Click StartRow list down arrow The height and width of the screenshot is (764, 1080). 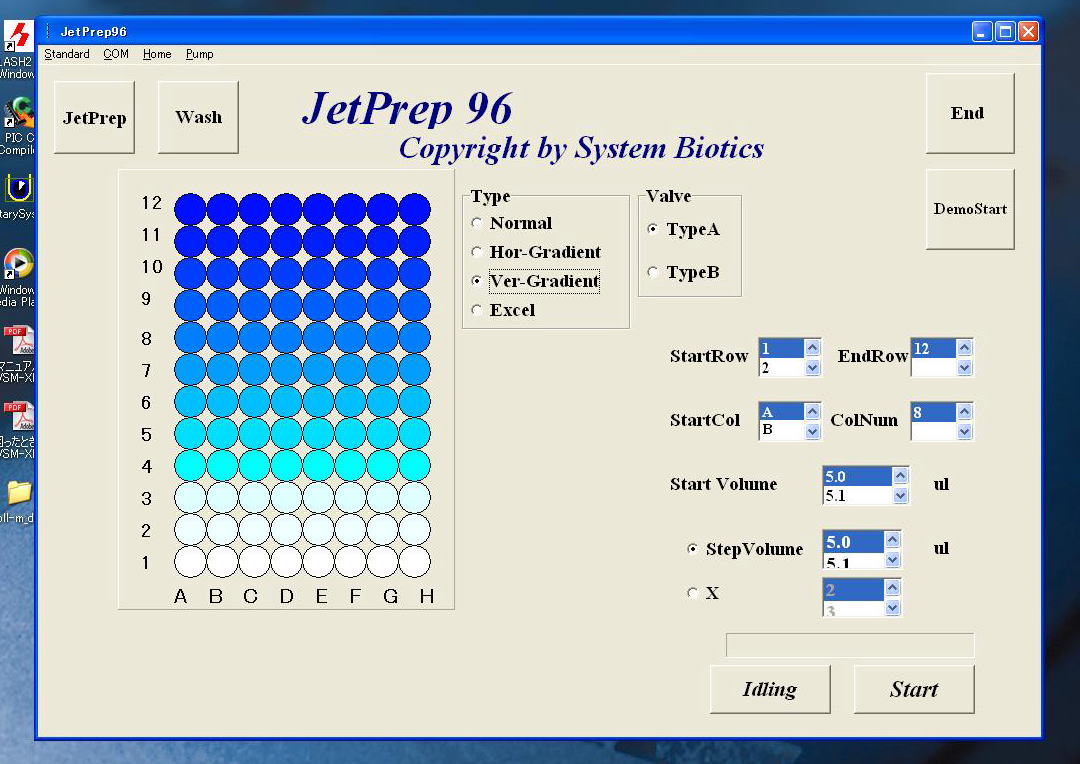click(x=812, y=368)
